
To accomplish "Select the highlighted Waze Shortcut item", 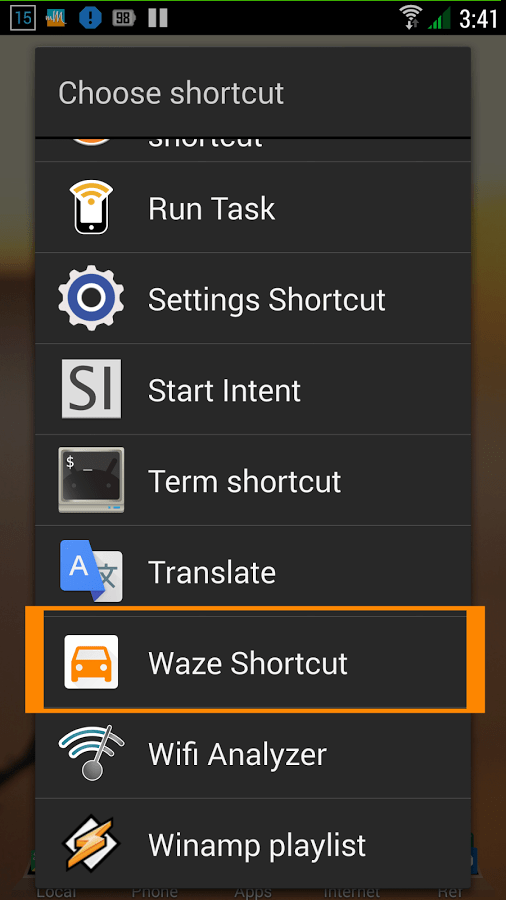I will [253, 661].
